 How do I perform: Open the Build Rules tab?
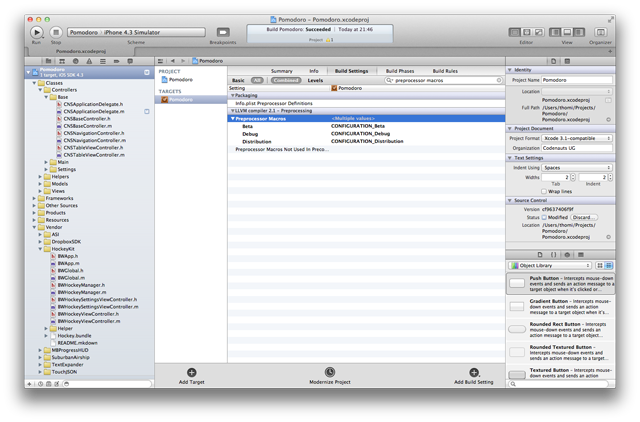pyautogui.click(x=445, y=71)
